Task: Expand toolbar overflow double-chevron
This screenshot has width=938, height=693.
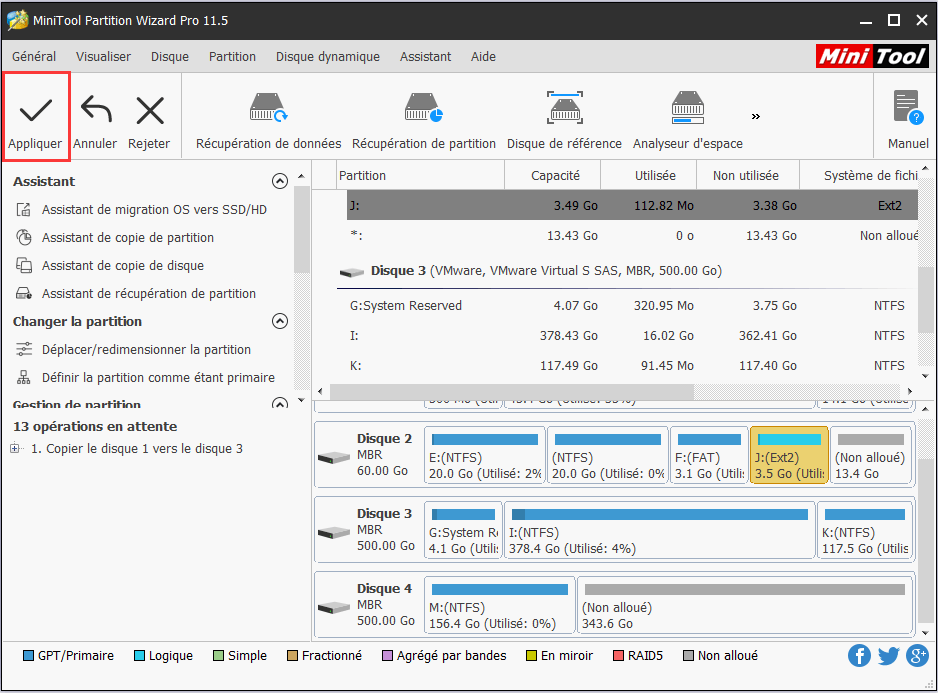Action: pyautogui.click(x=756, y=116)
